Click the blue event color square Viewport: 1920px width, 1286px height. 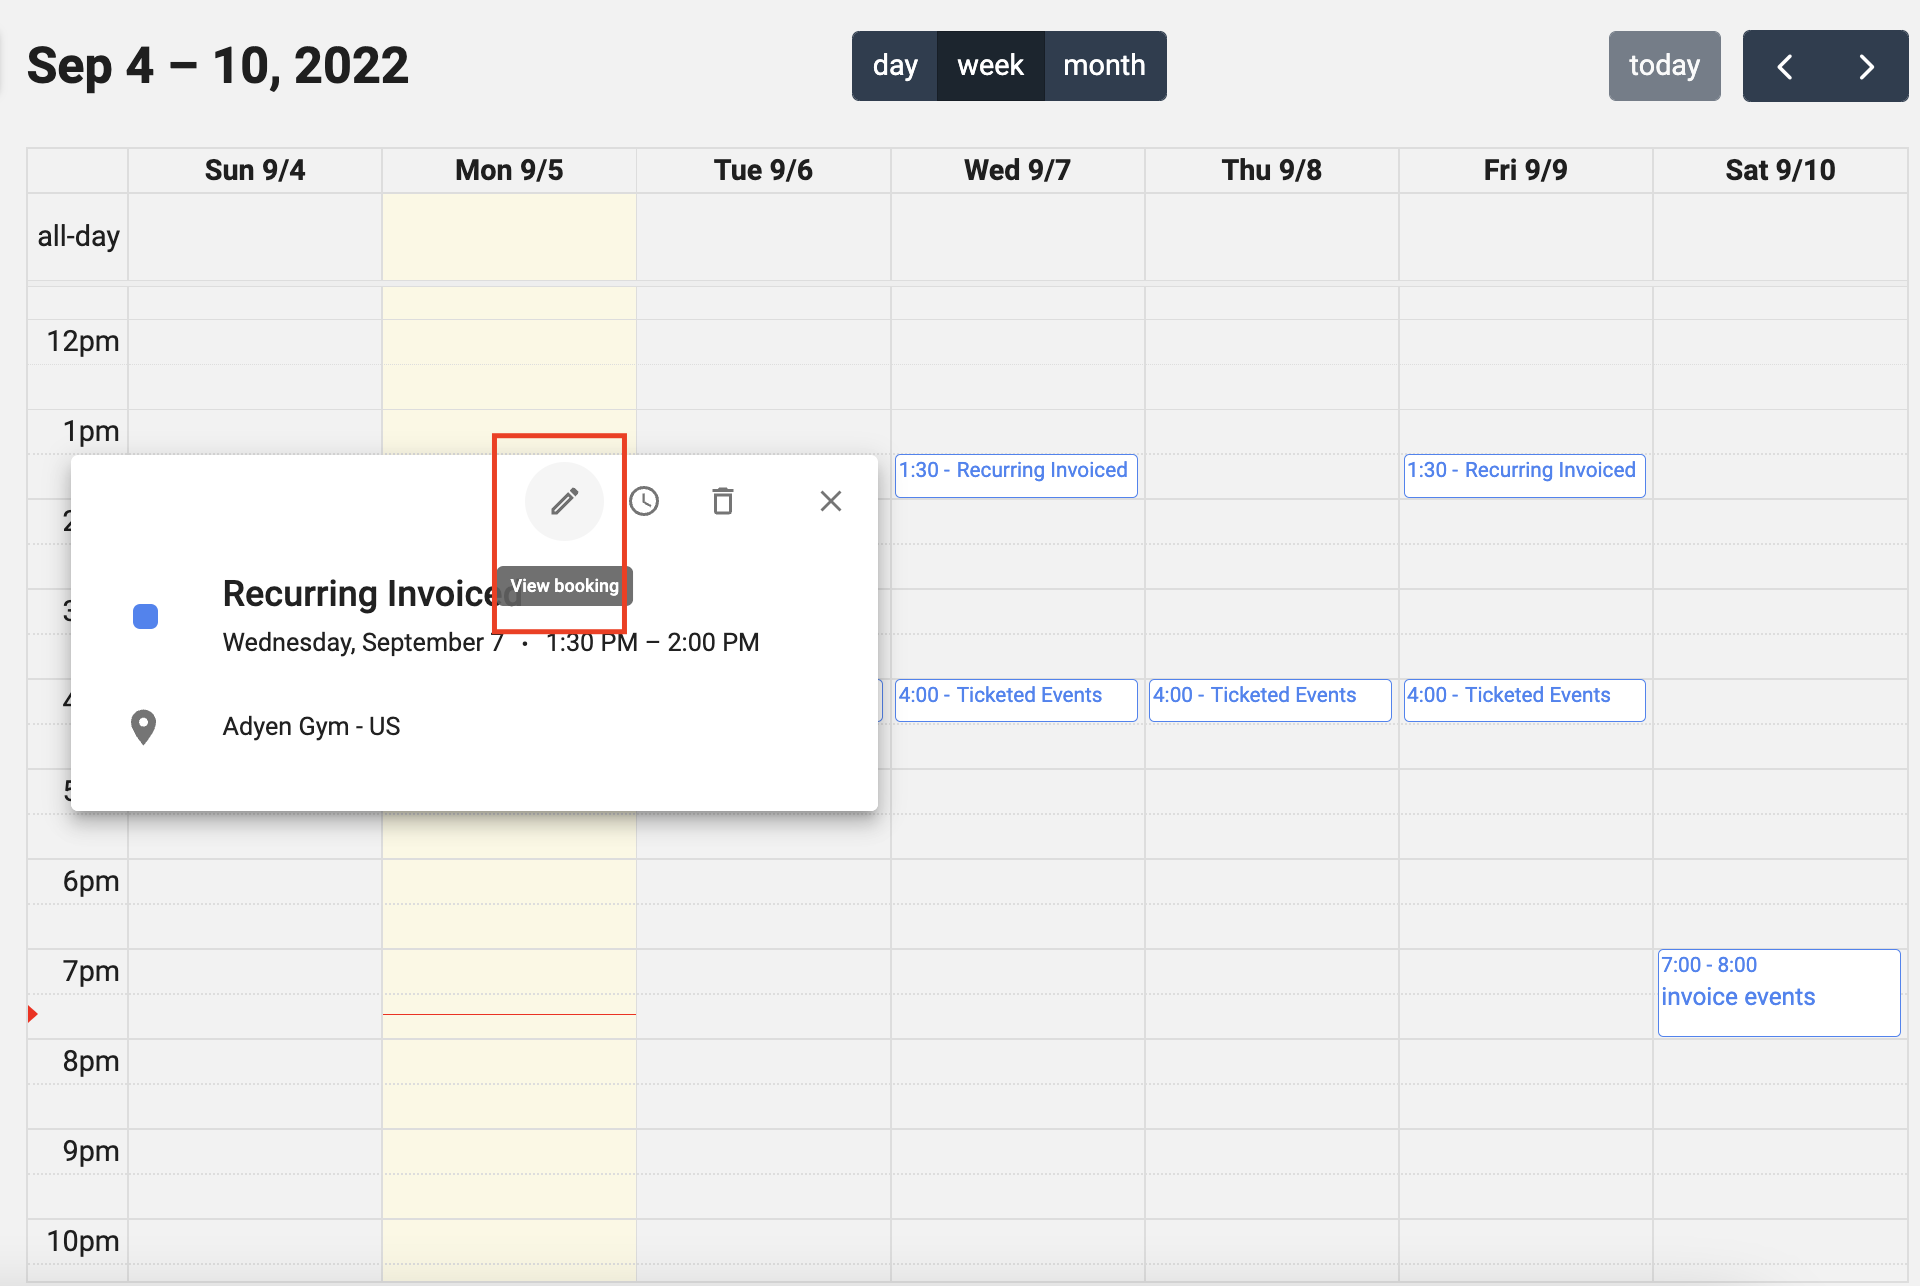coord(146,616)
